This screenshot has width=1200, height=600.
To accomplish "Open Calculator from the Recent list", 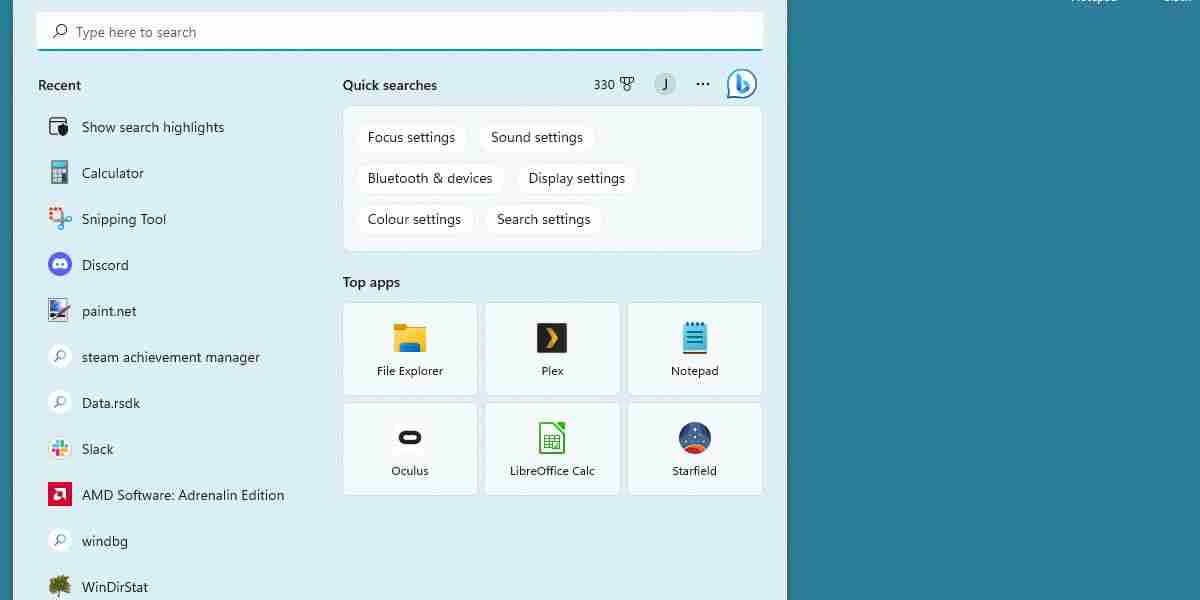I will pos(112,172).
